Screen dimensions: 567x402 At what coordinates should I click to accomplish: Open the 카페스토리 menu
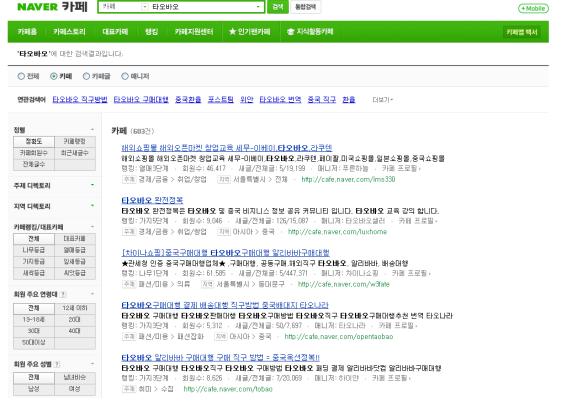pyautogui.click(x=69, y=32)
